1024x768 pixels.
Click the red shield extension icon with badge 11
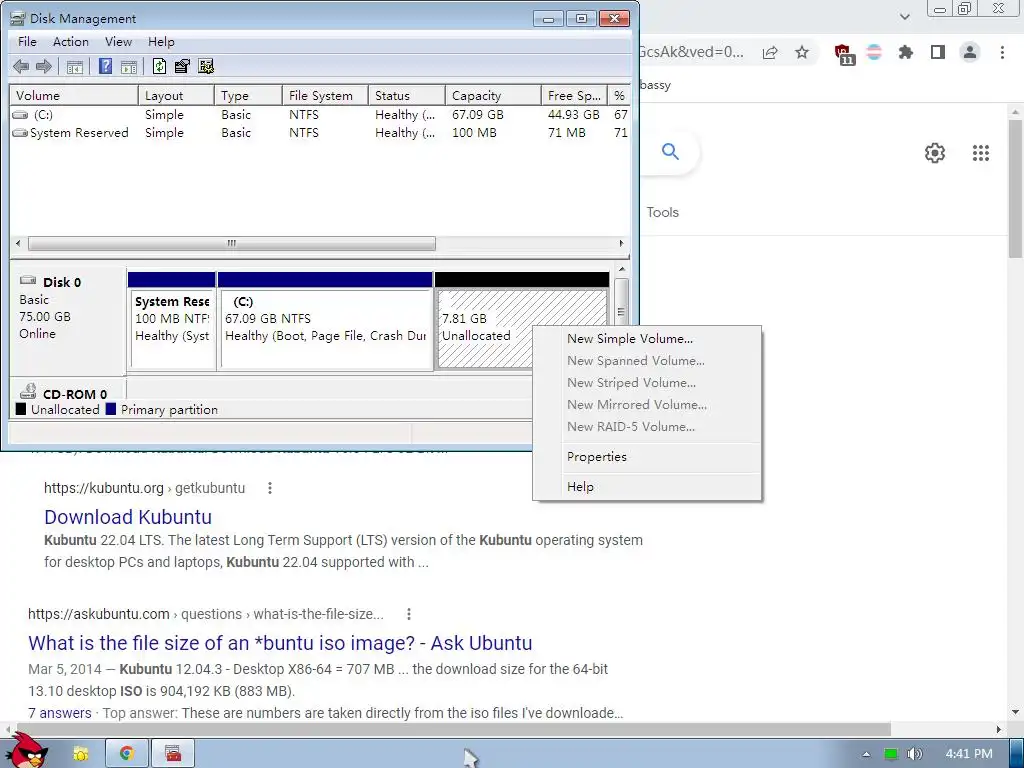coord(844,53)
